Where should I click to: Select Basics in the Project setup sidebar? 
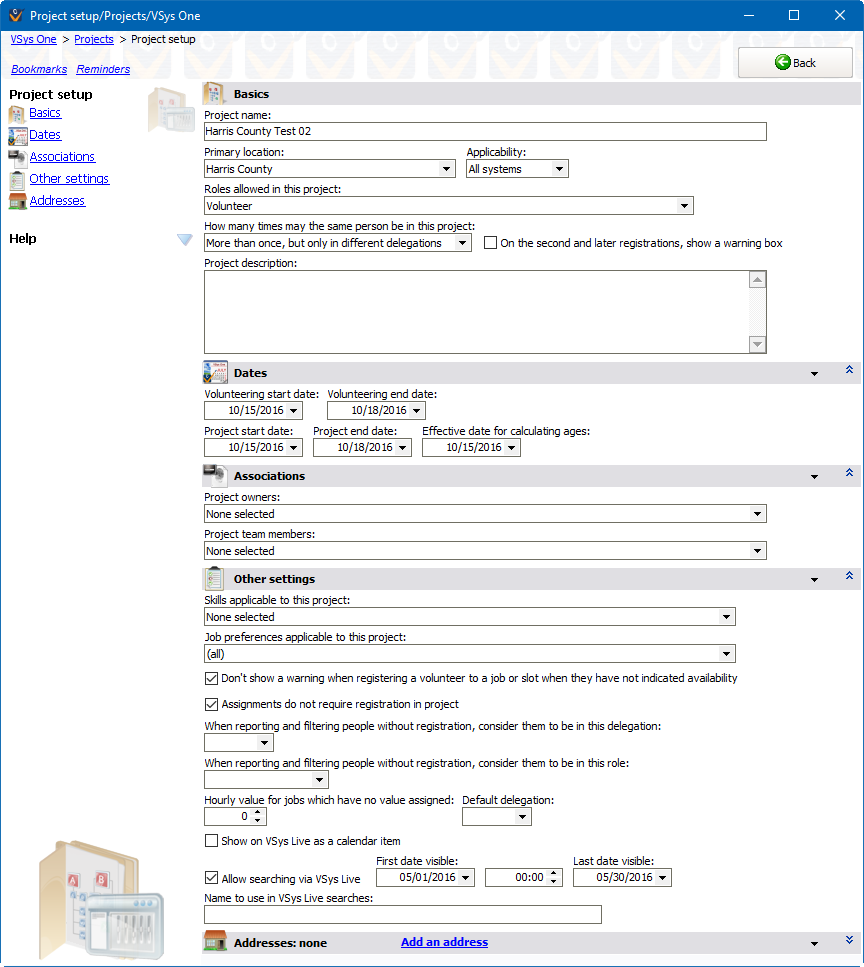[x=44, y=113]
